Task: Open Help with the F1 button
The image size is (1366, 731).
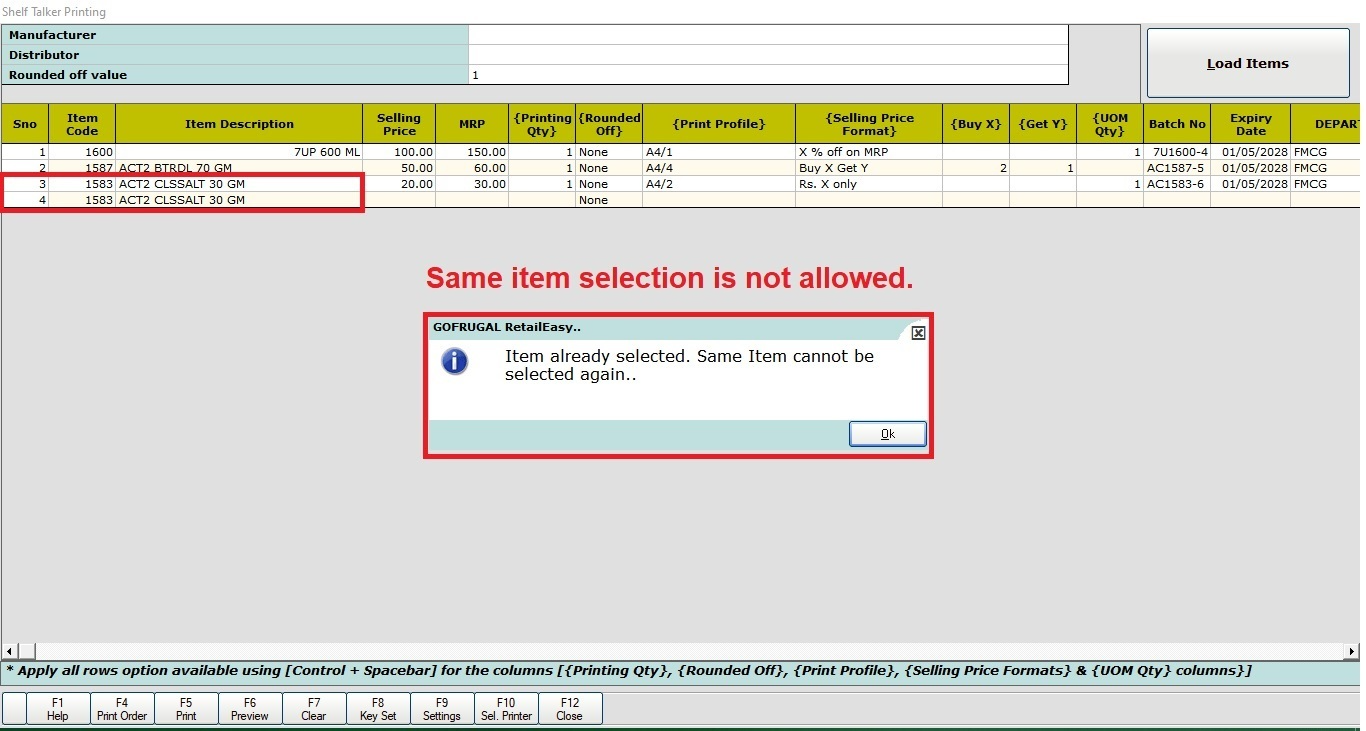Action: point(58,709)
